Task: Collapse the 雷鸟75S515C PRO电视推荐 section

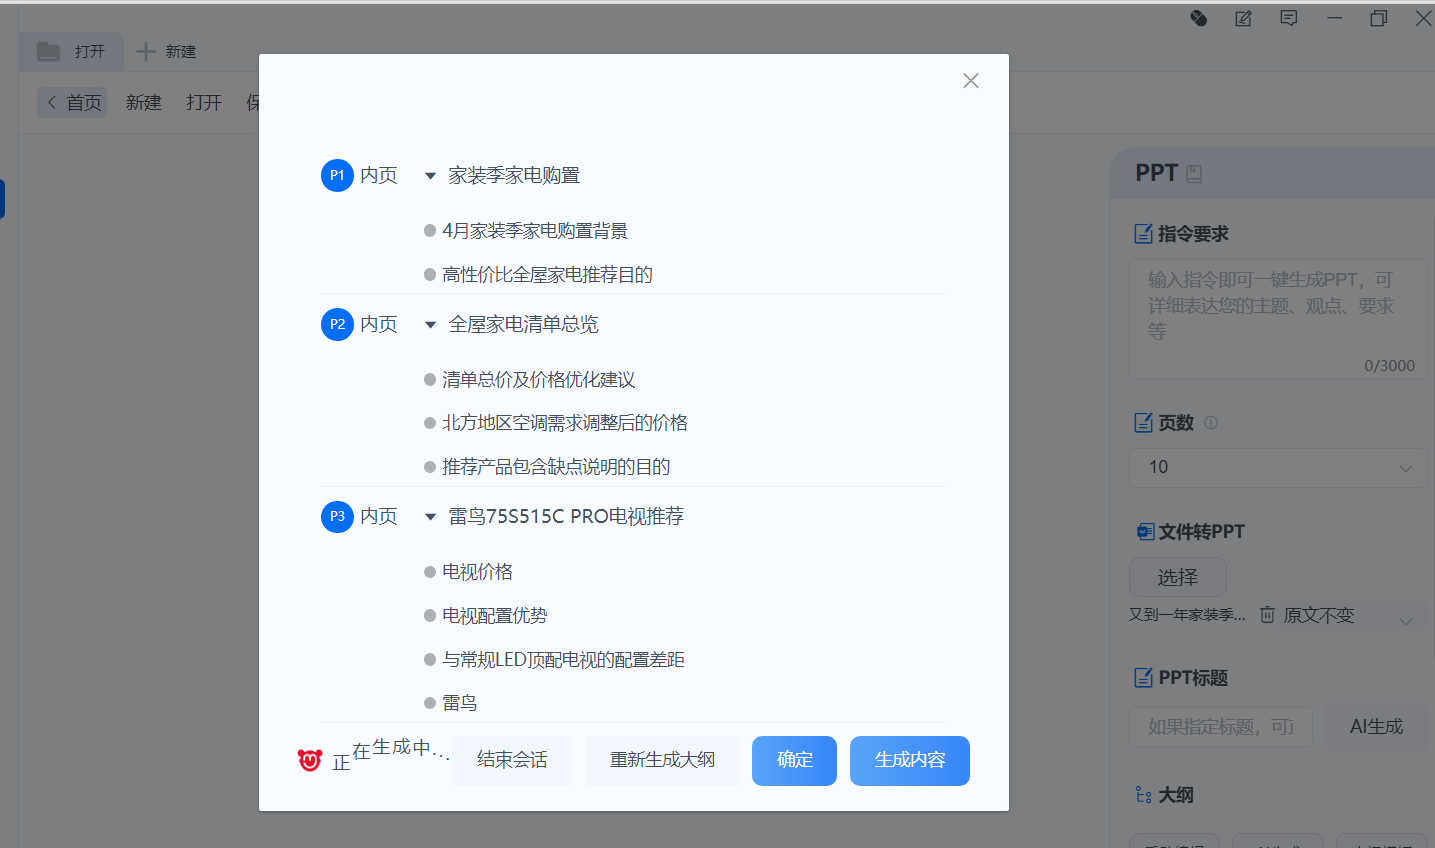Action: [430, 517]
